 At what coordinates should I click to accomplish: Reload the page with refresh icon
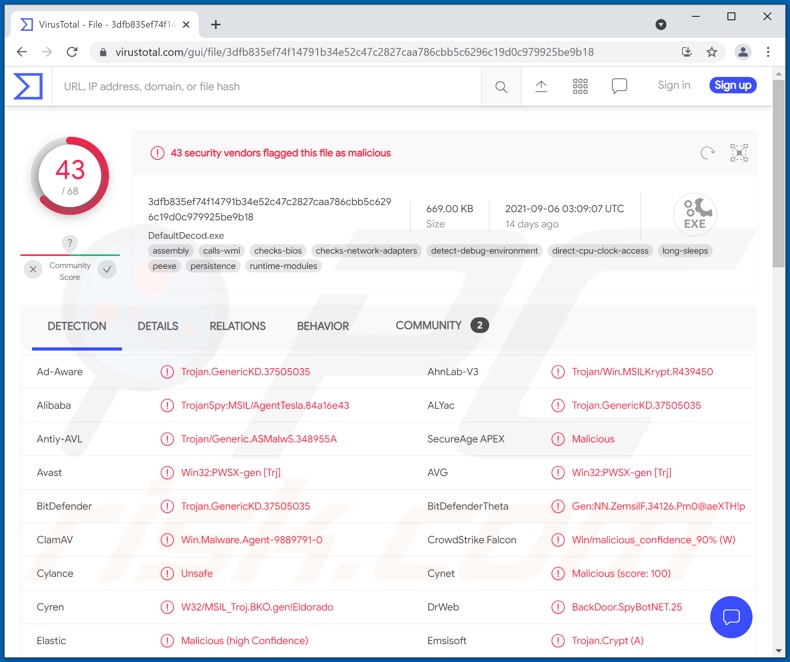pos(72,52)
